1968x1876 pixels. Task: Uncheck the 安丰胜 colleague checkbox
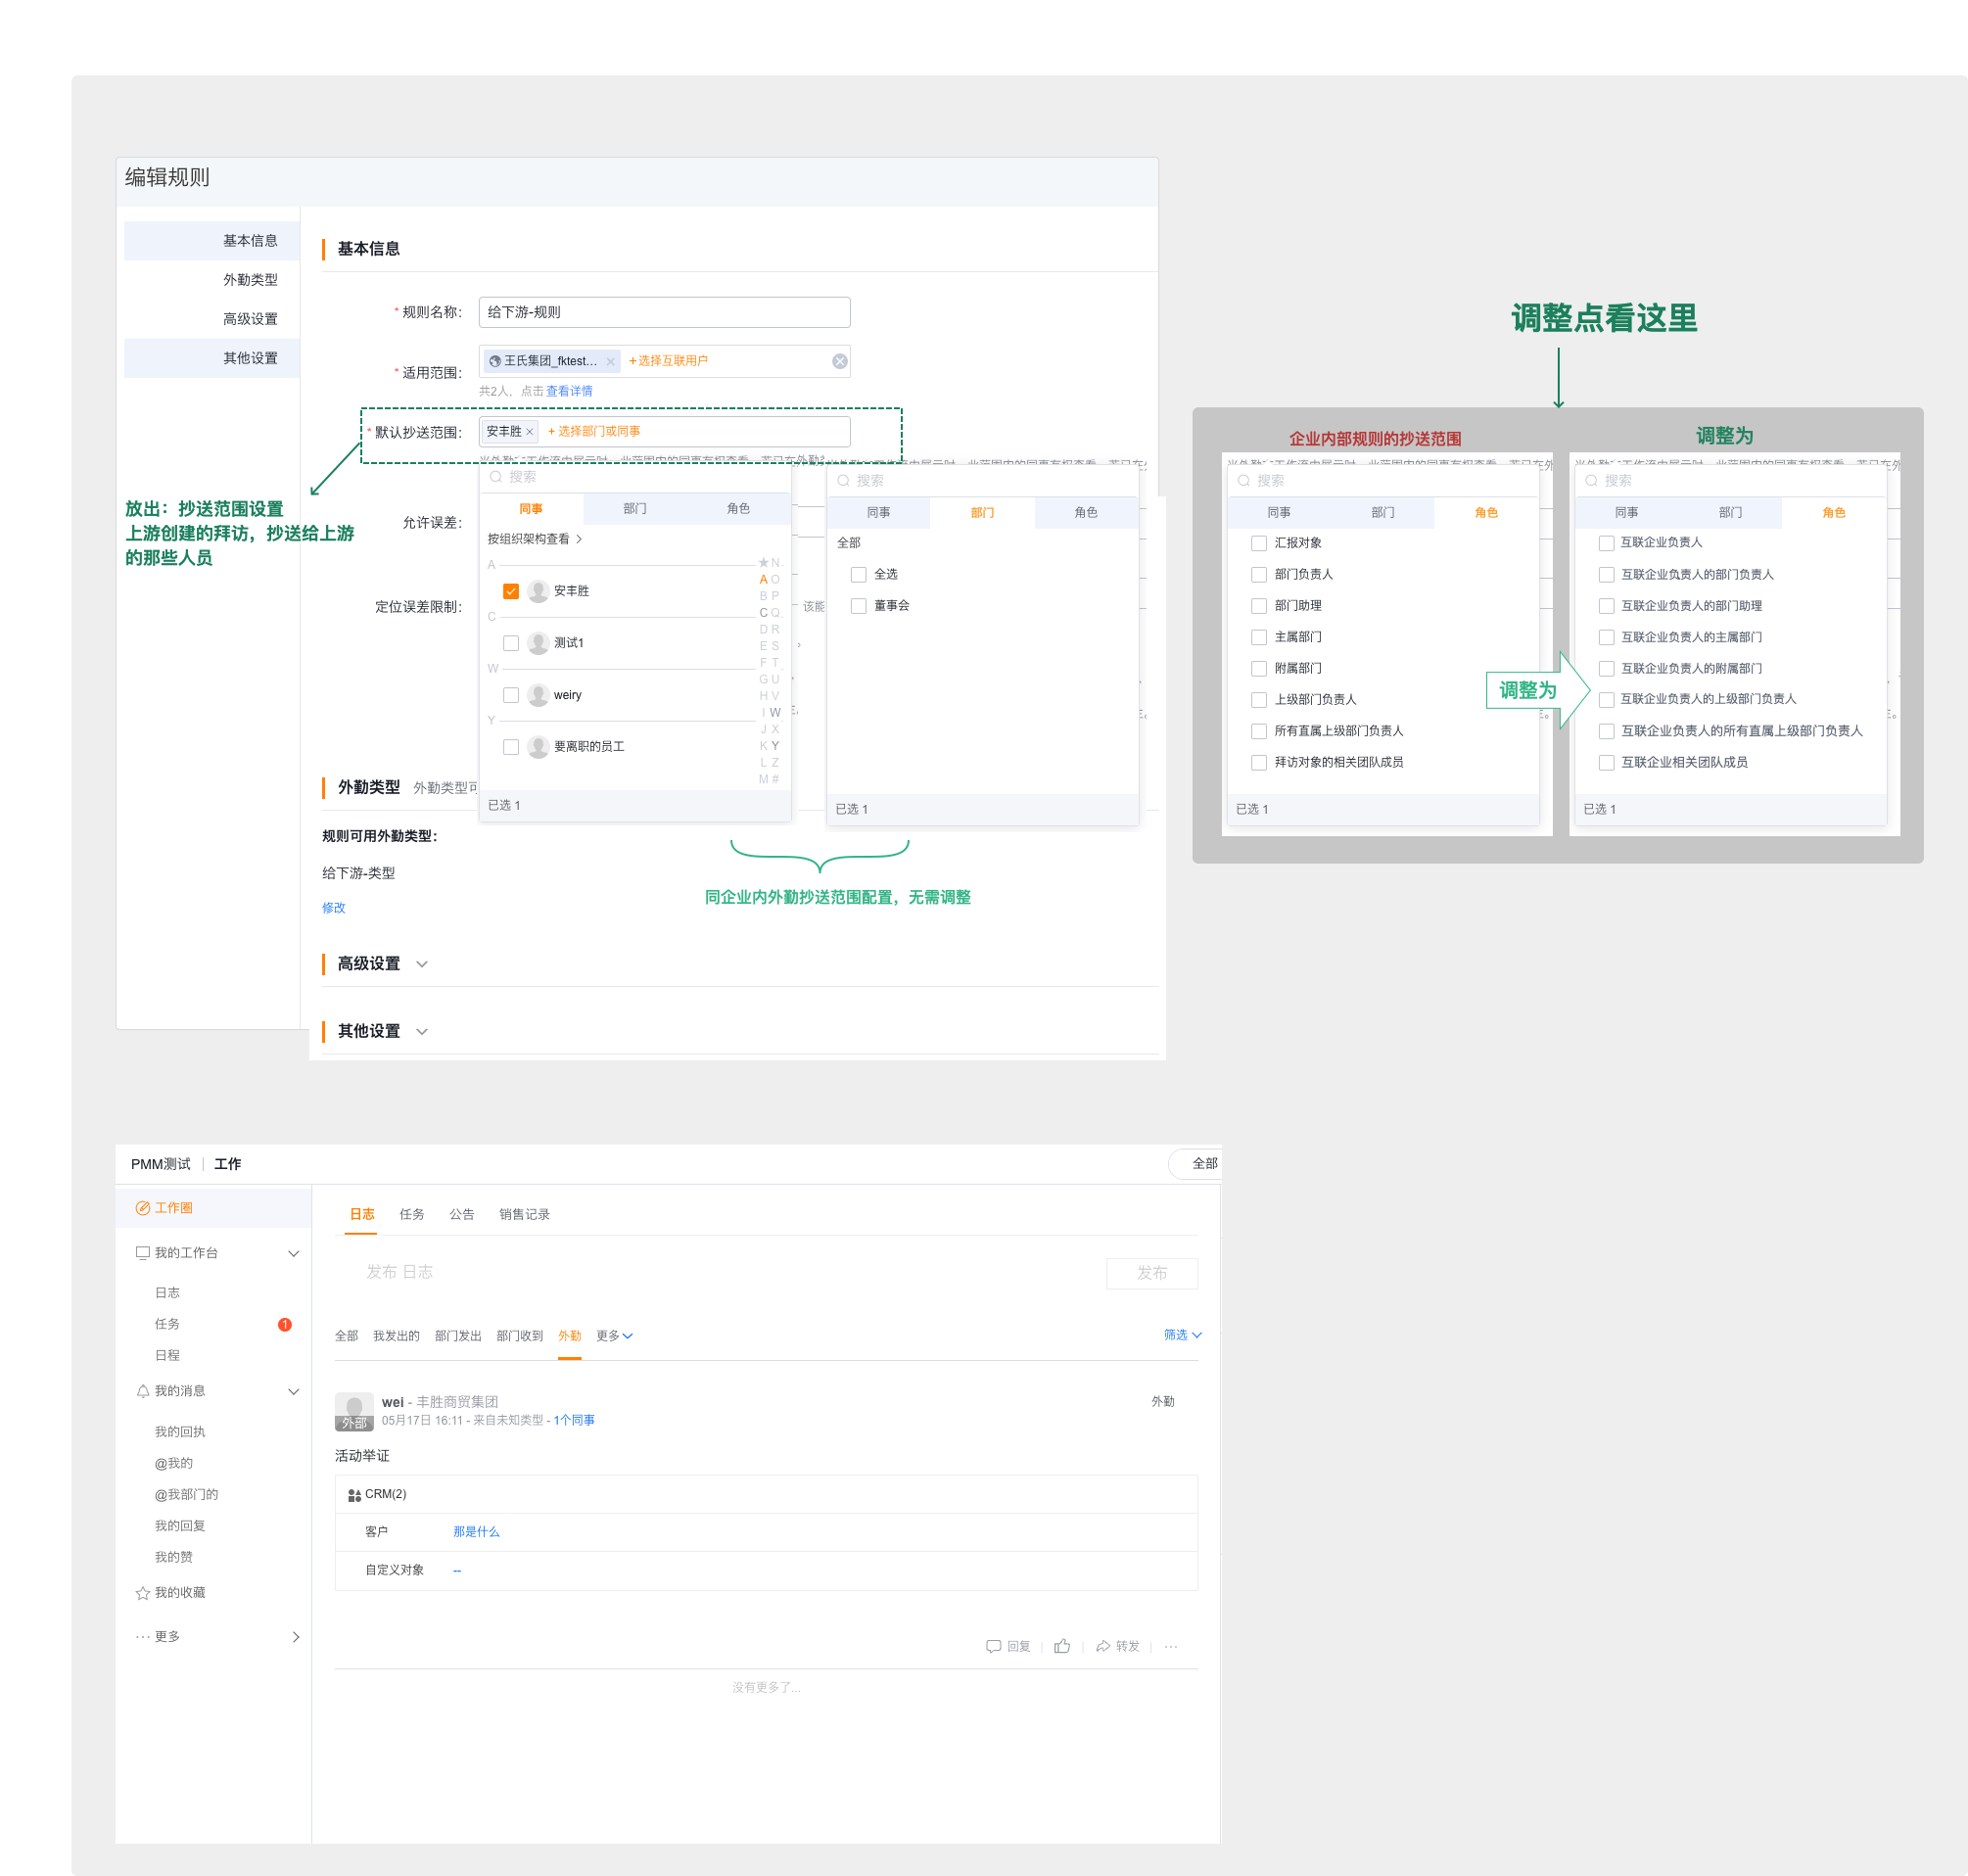click(511, 591)
